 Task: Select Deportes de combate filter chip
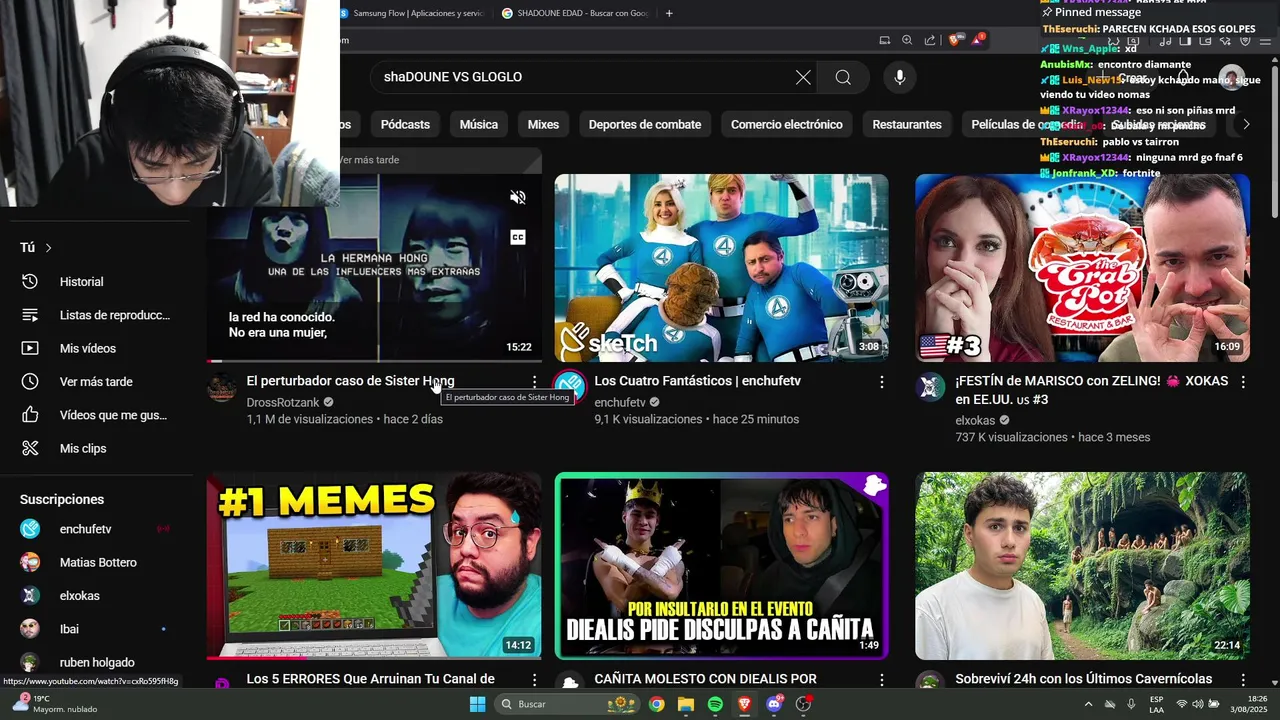[645, 125]
